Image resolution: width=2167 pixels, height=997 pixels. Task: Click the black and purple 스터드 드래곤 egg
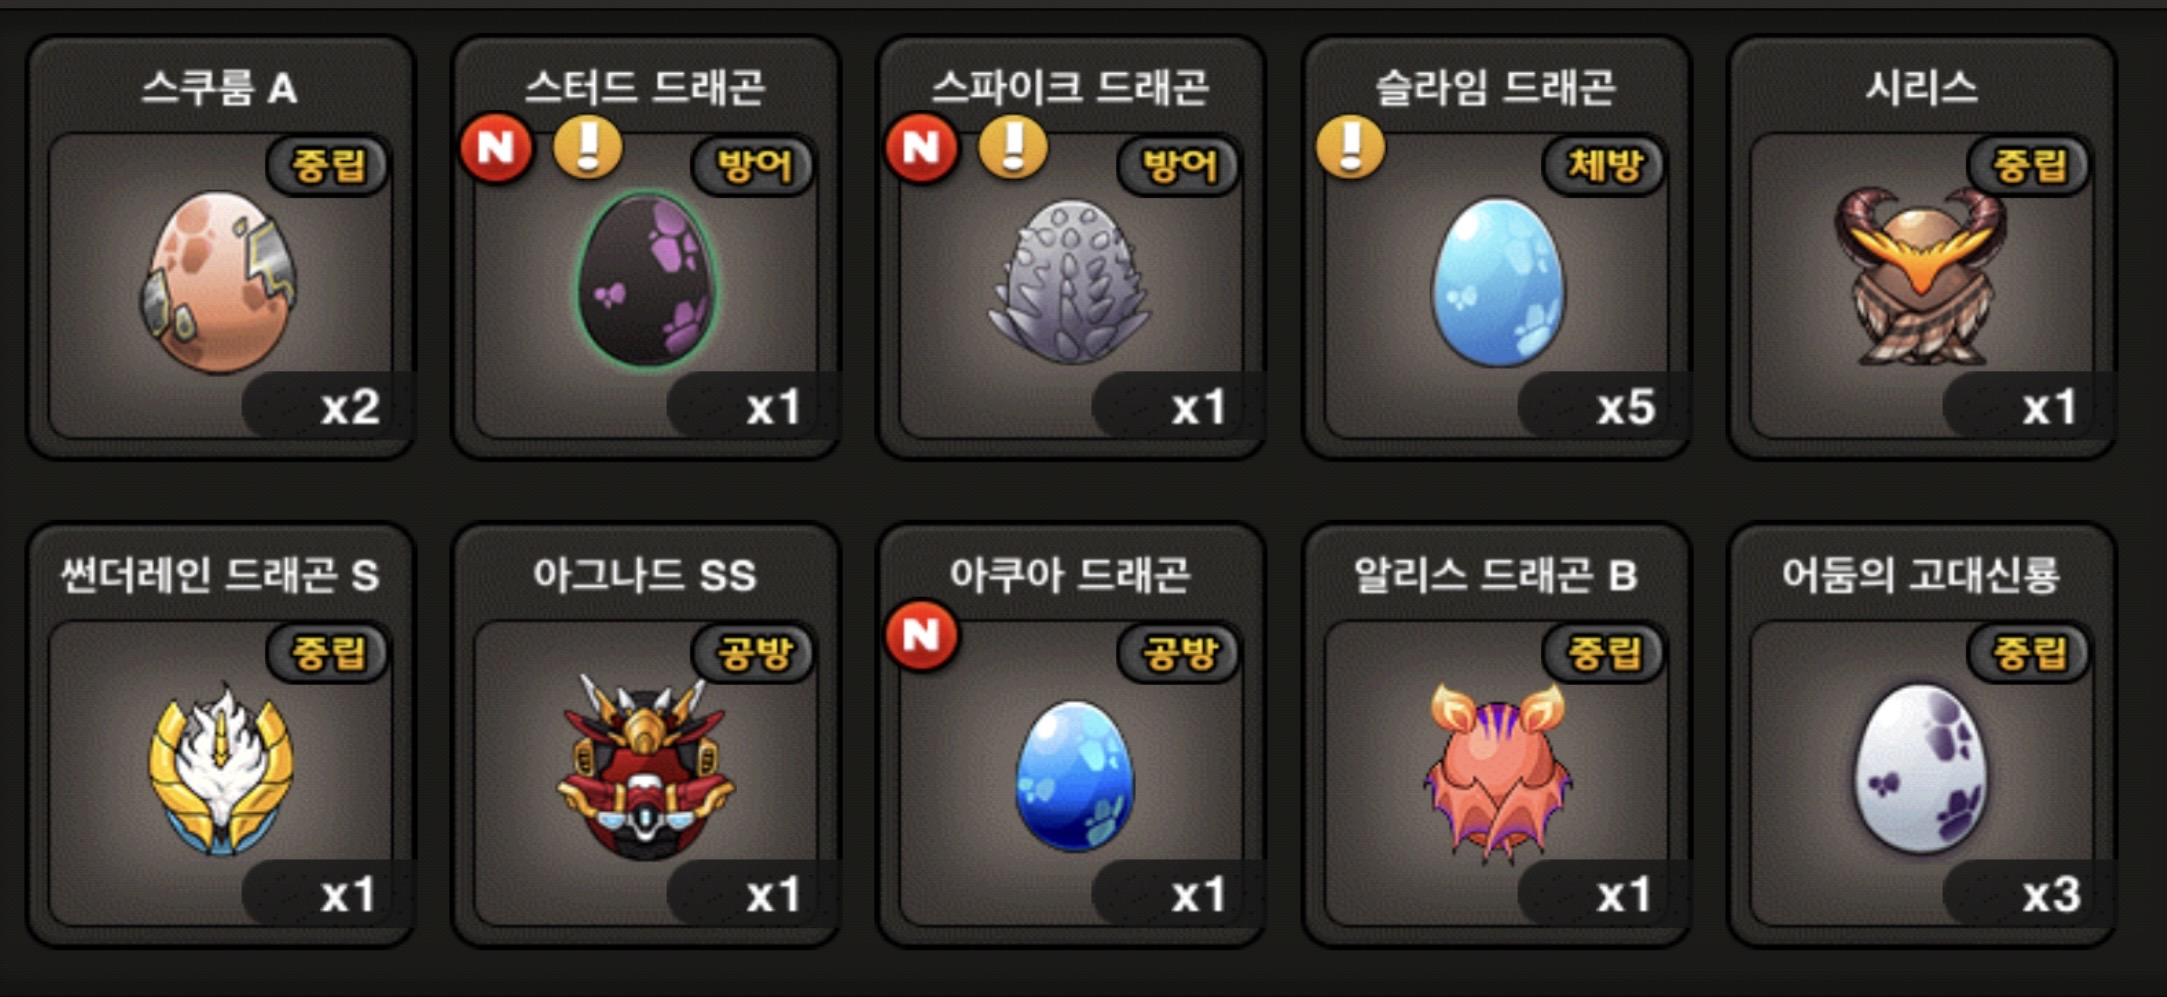pyautogui.click(x=647, y=280)
